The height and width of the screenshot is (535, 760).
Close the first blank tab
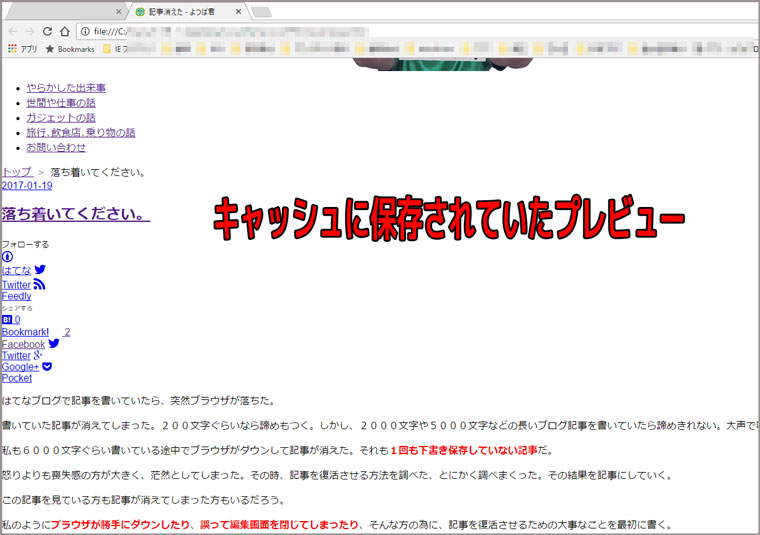click(x=119, y=12)
